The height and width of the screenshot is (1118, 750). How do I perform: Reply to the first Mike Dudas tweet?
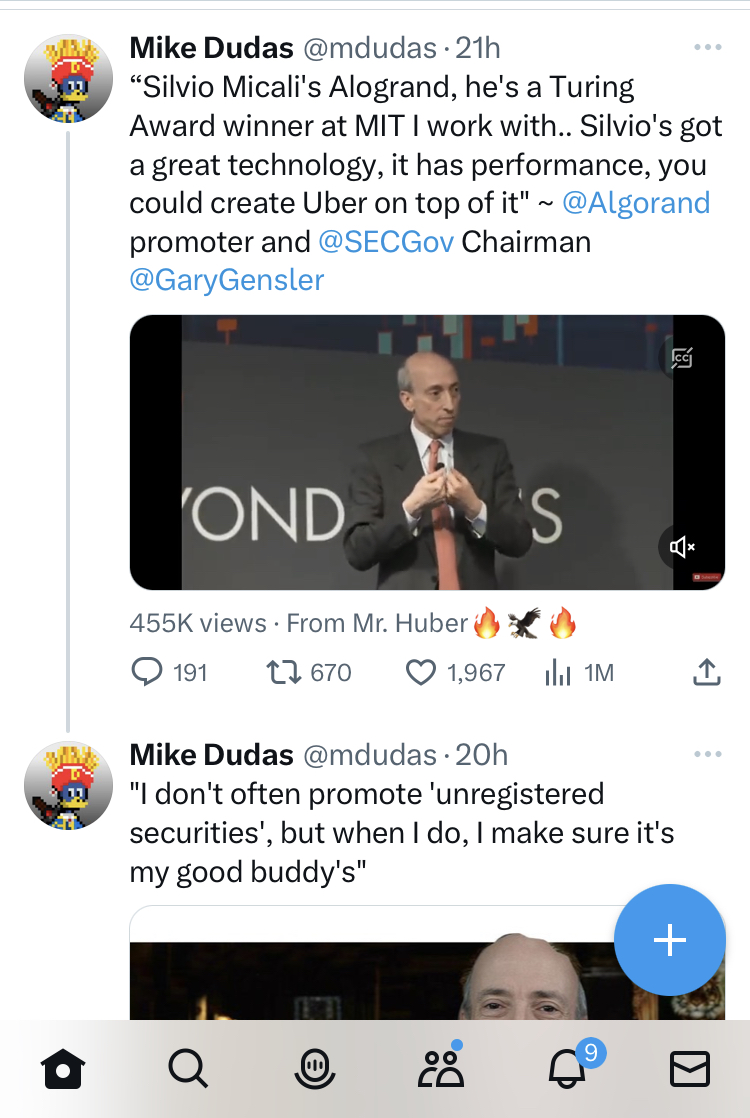point(147,672)
